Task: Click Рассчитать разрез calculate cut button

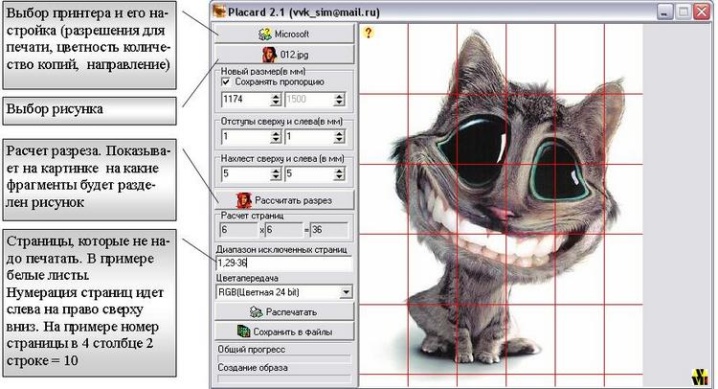Action: pyautogui.click(x=284, y=200)
